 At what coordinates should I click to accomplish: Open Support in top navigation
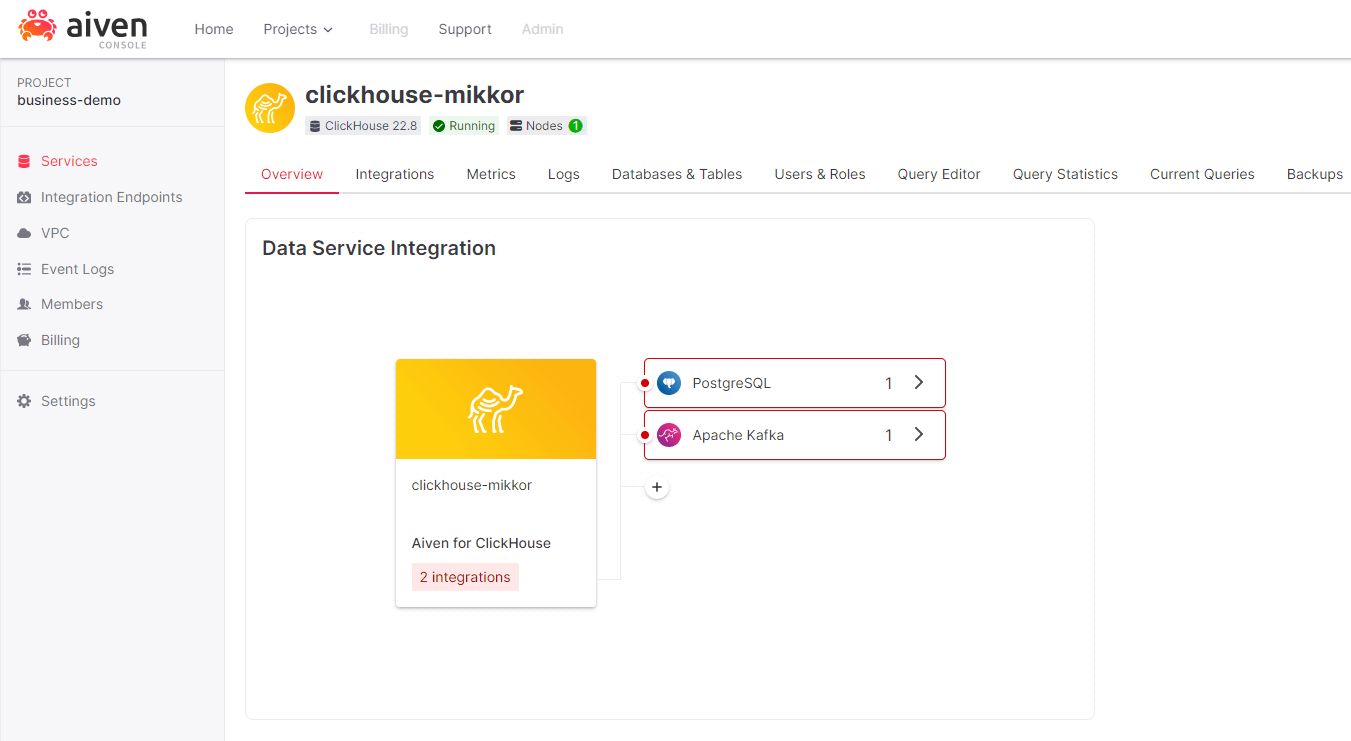pyautogui.click(x=465, y=29)
